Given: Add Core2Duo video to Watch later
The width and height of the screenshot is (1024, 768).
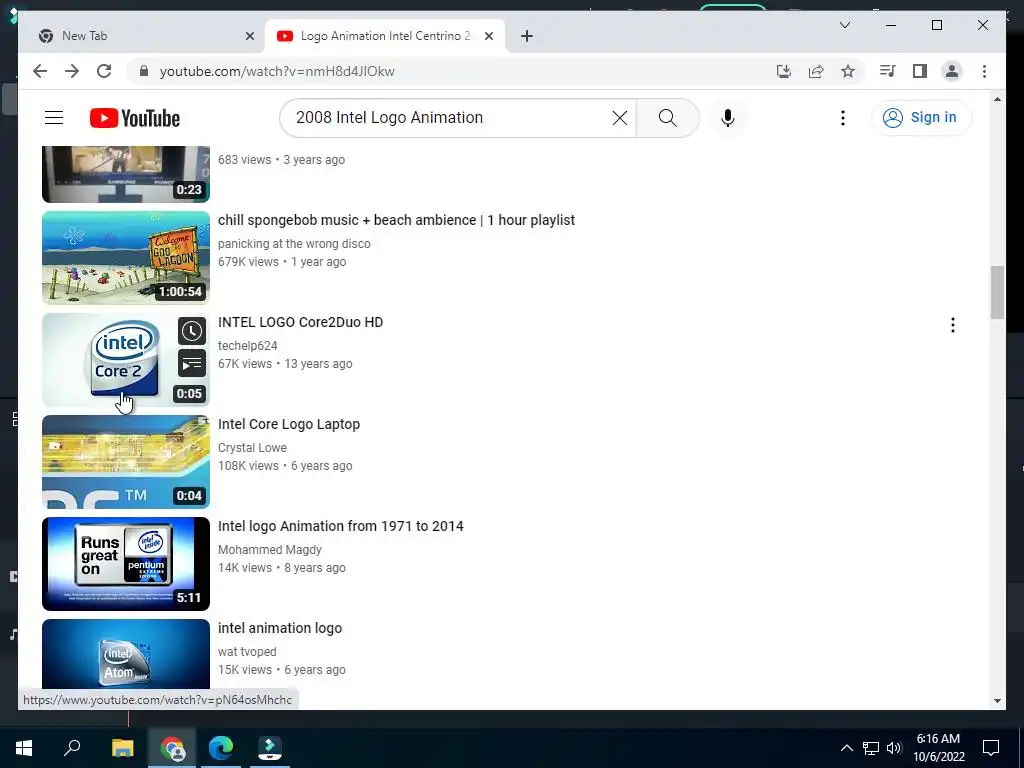Looking at the screenshot, I should click(x=191, y=331).
